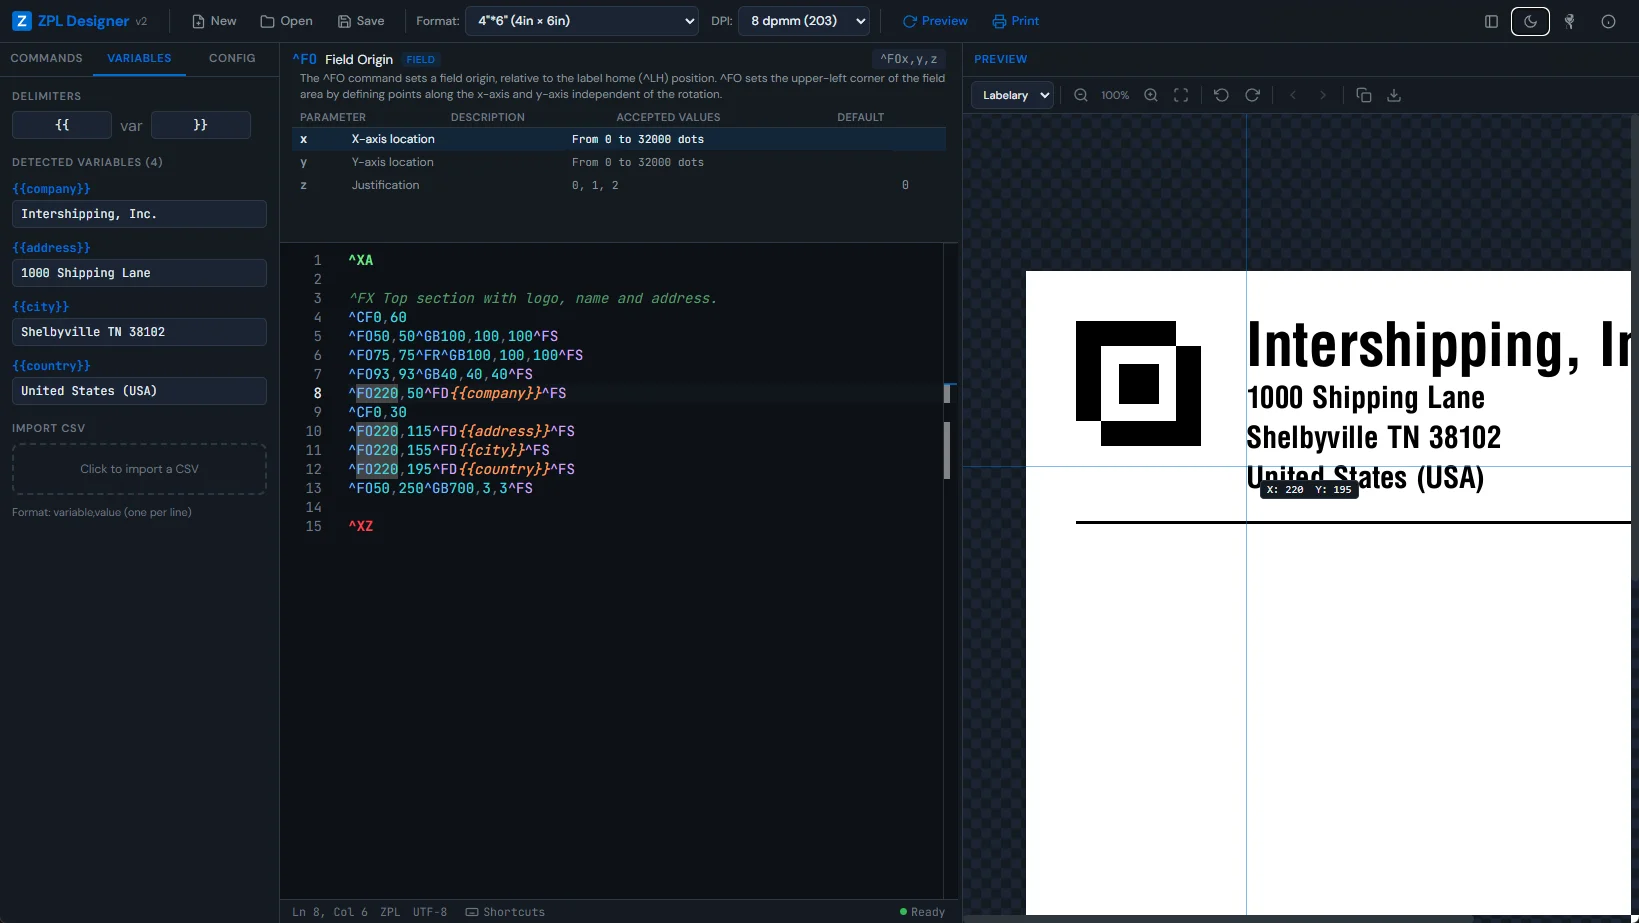The image size is (1639, 923).
Task: Open the Format size dropdown
Action: (581, 21)
